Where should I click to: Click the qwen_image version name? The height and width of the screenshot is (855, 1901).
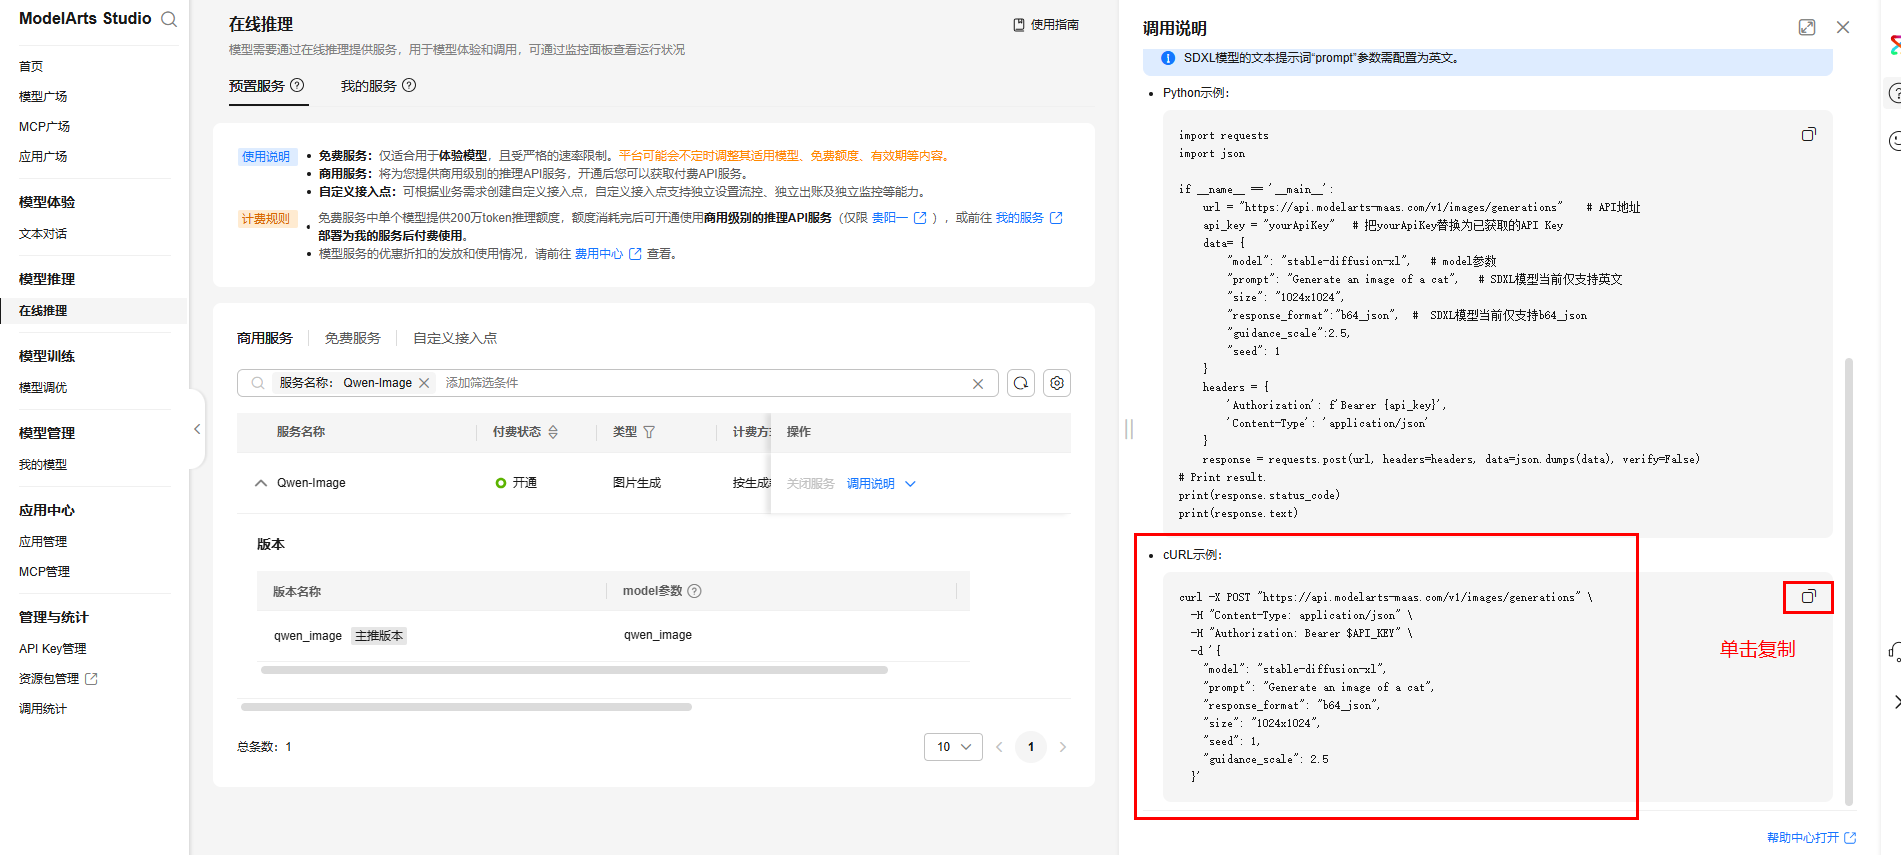[308, 636]
